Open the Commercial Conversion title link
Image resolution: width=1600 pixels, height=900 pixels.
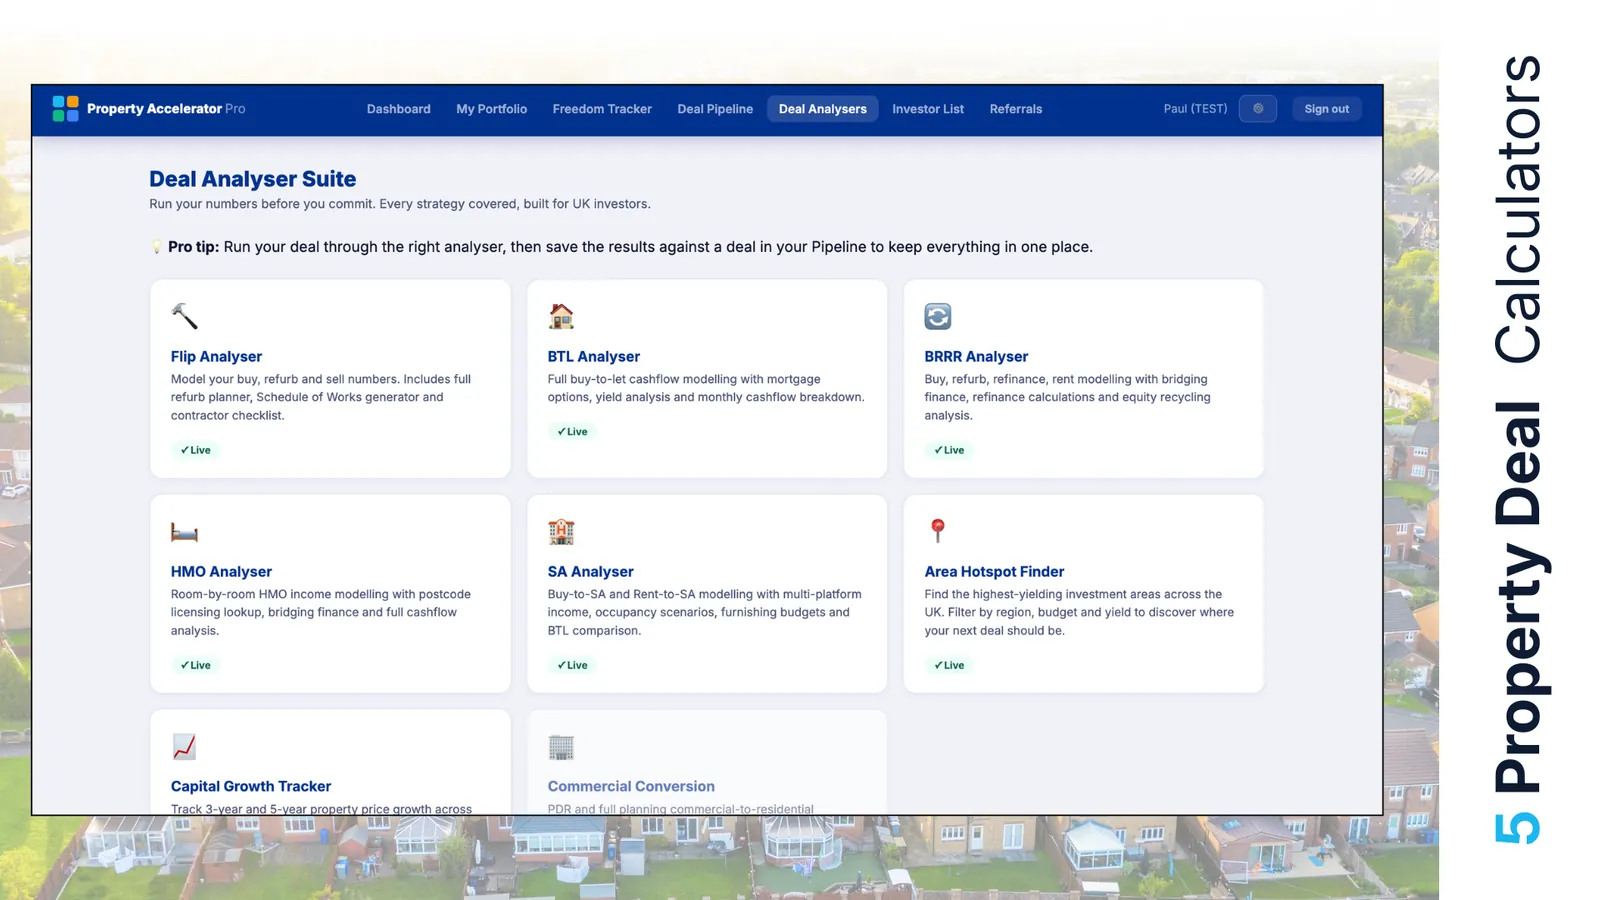[631, 787]
